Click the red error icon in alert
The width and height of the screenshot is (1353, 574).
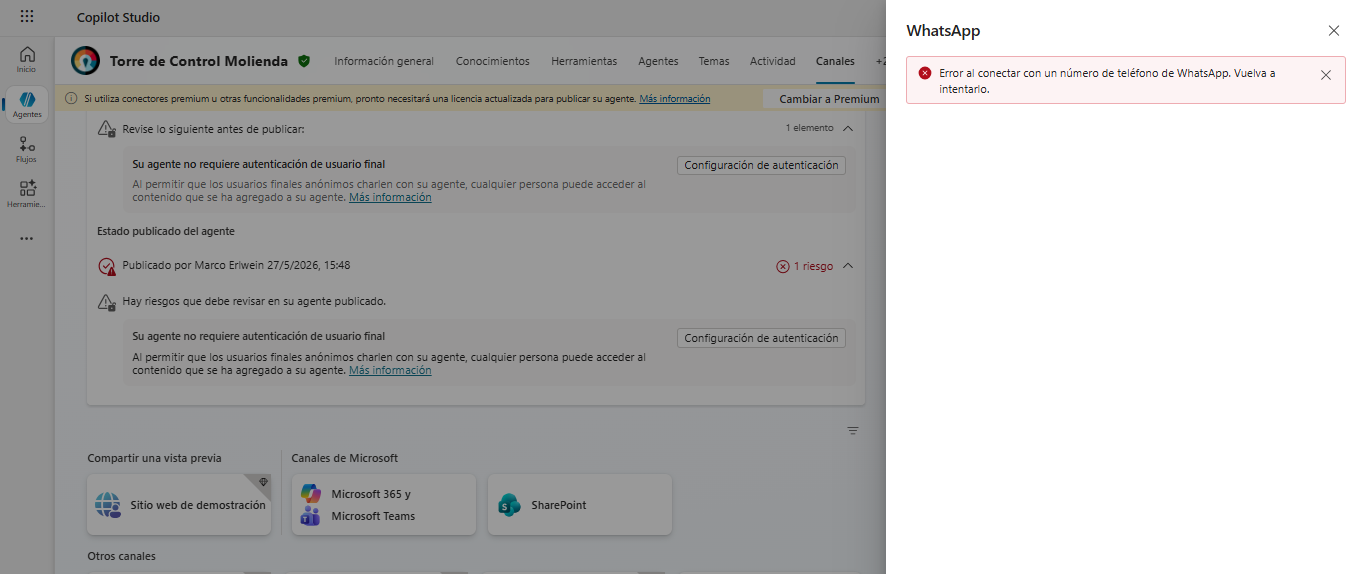pos(925,73)
